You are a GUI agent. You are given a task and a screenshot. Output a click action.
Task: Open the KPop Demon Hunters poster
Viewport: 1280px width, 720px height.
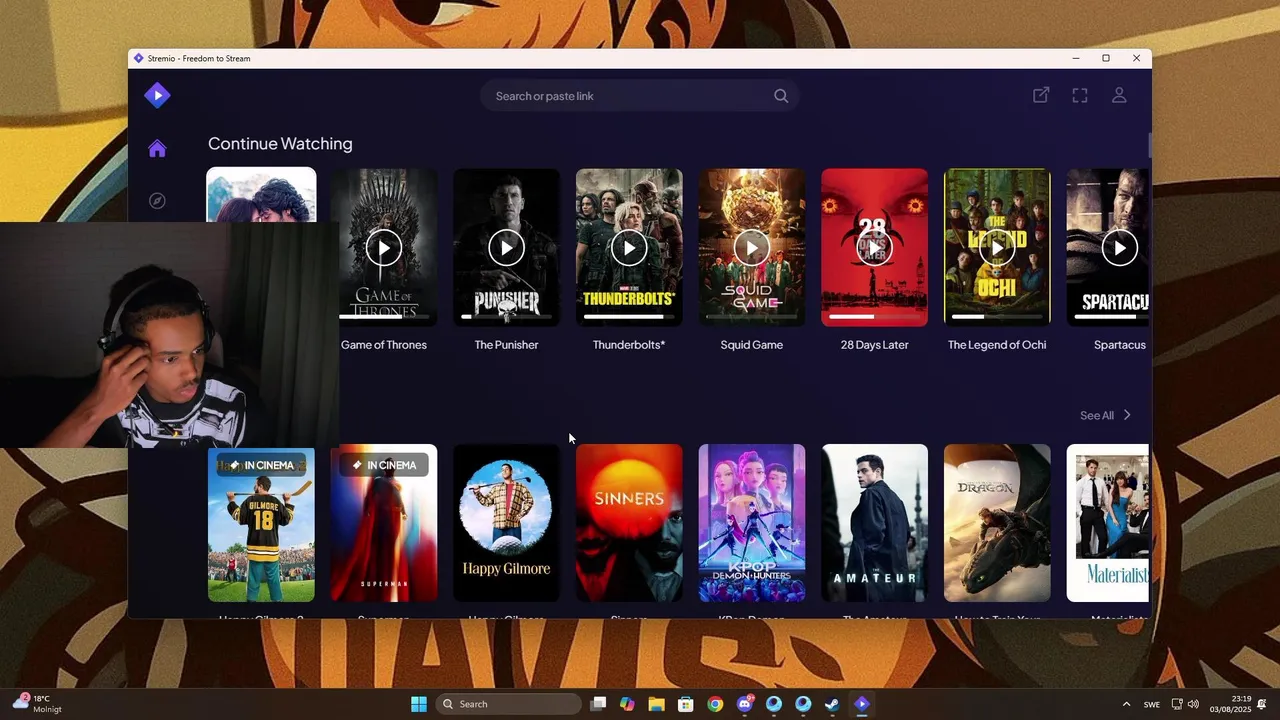click(x=752, y=523)
